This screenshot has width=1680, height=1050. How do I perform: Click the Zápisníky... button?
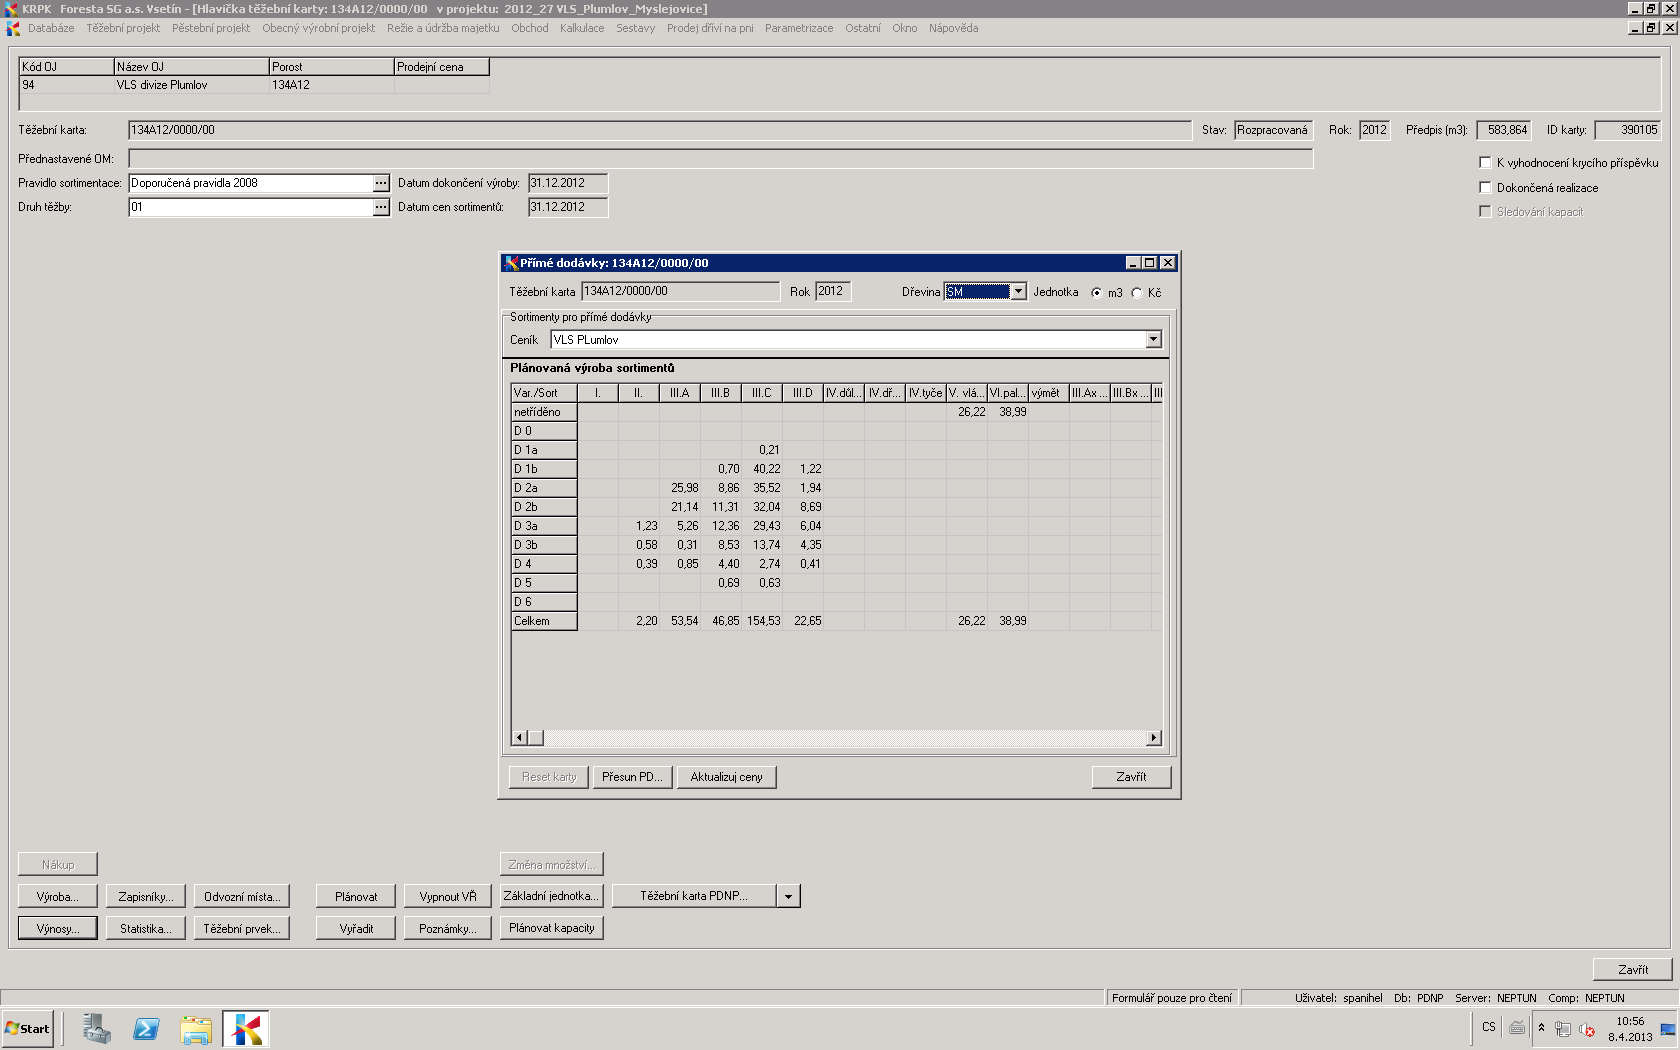(146, 897)
